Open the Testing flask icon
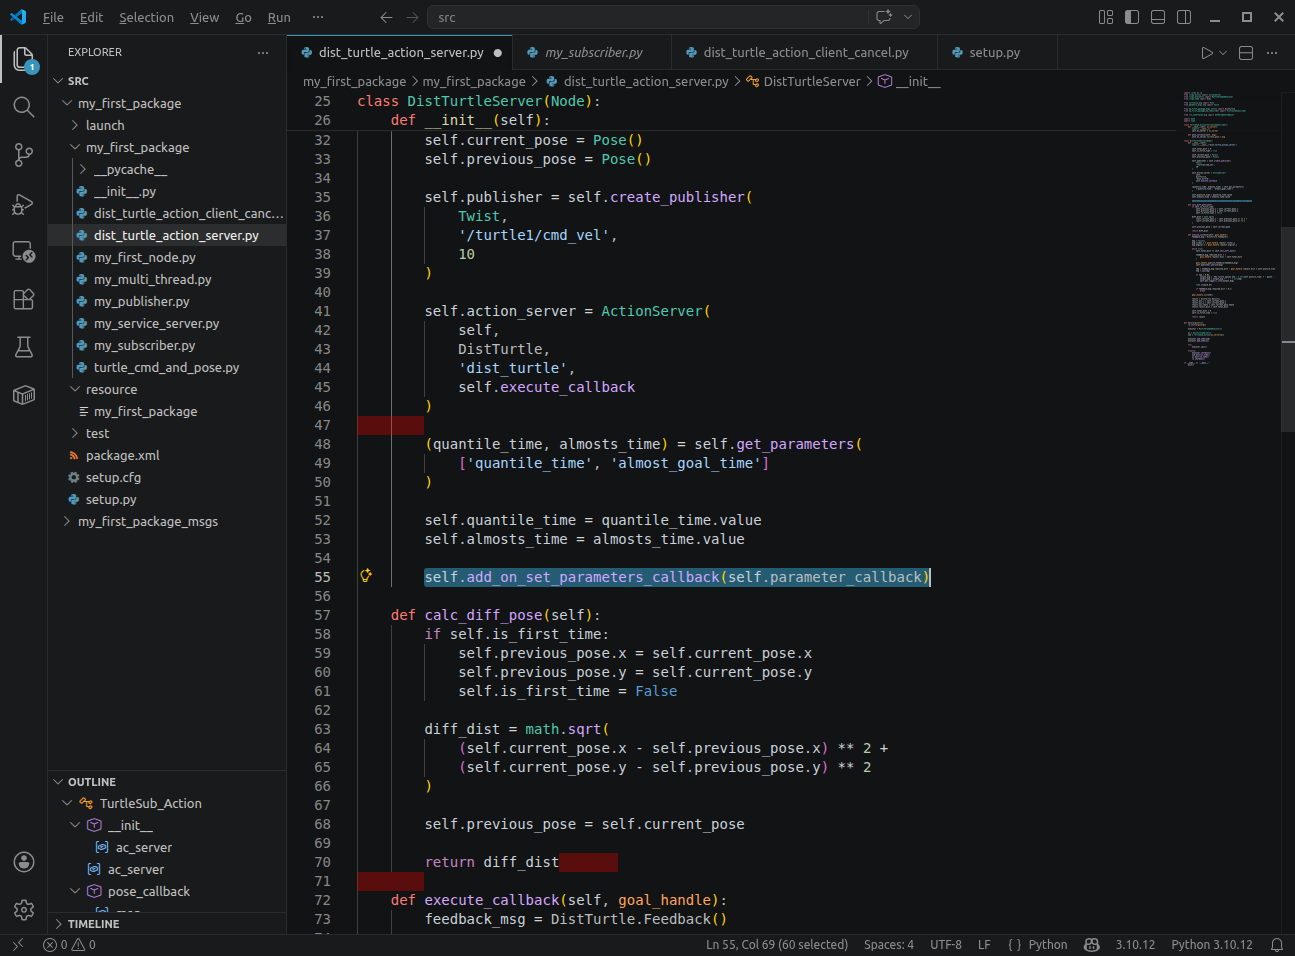 pyautogui.click(x=24, y=347)
